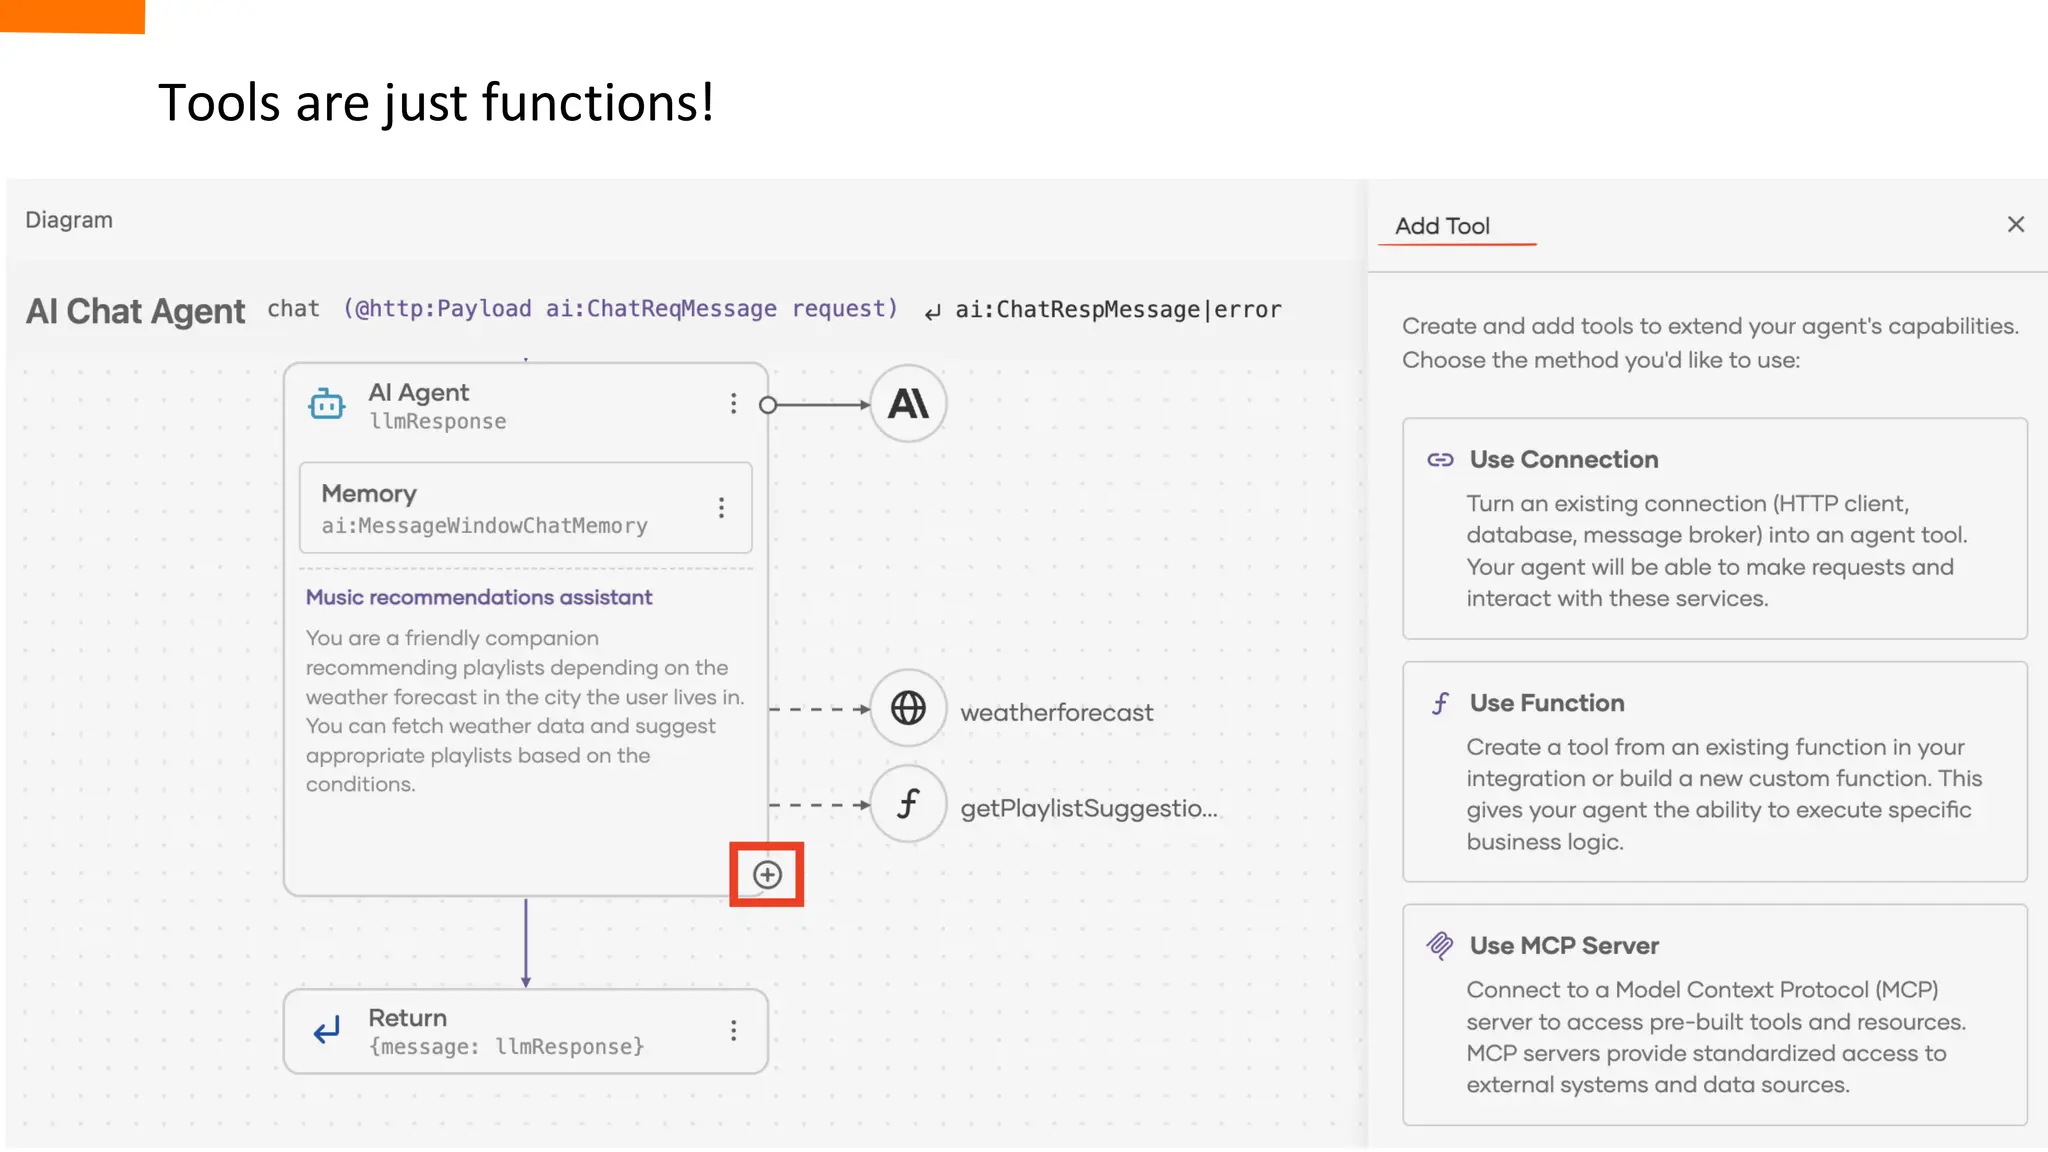The height and width of the screenshot is (1152, 2048).
Task: Click the getPlaylistSuggestio... tool label
Action: [x=1089, y=808]
